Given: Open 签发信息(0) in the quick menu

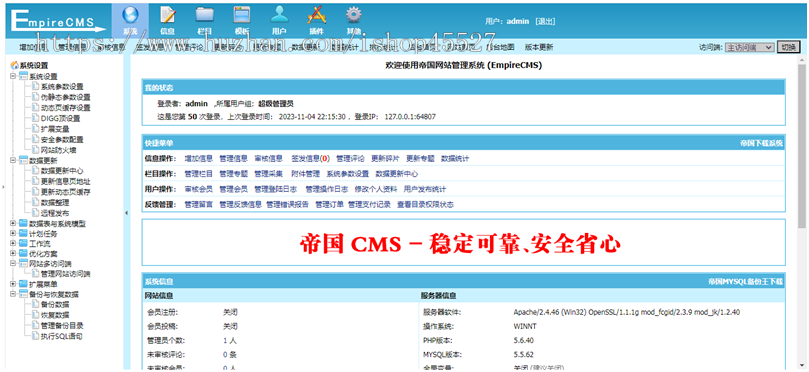Looking at the screenshot, I should point(310,158).
